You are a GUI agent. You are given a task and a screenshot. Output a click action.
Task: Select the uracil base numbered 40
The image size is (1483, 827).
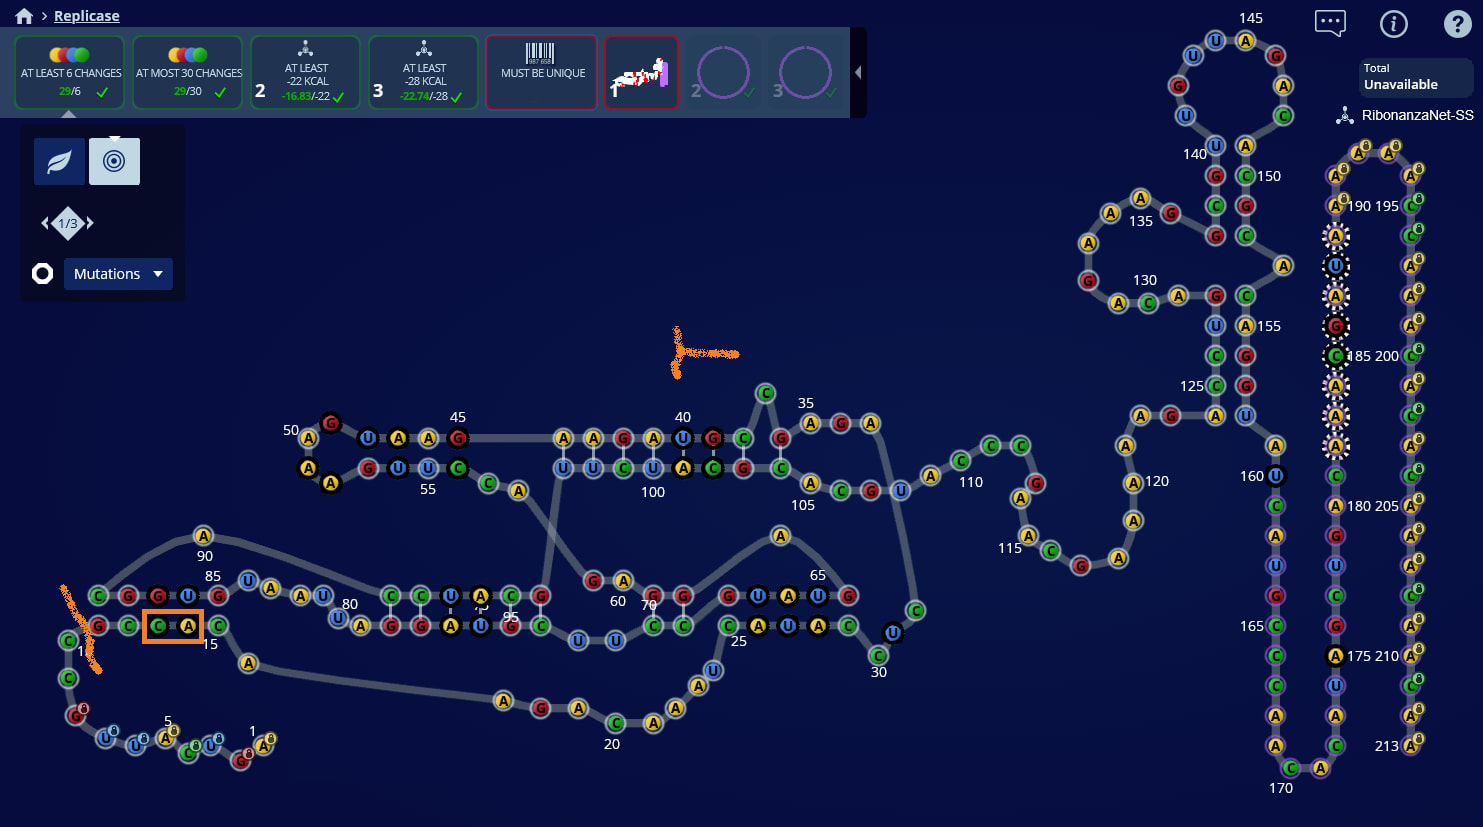click(x=683, y=438)
